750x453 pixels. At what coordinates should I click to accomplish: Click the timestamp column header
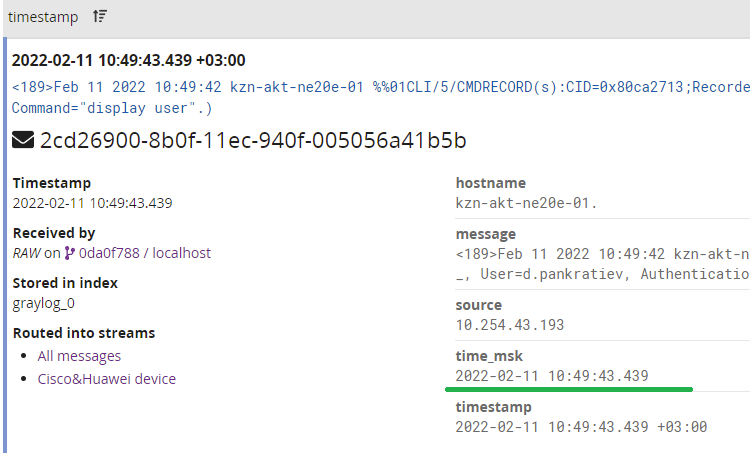(x=43, y=17)
